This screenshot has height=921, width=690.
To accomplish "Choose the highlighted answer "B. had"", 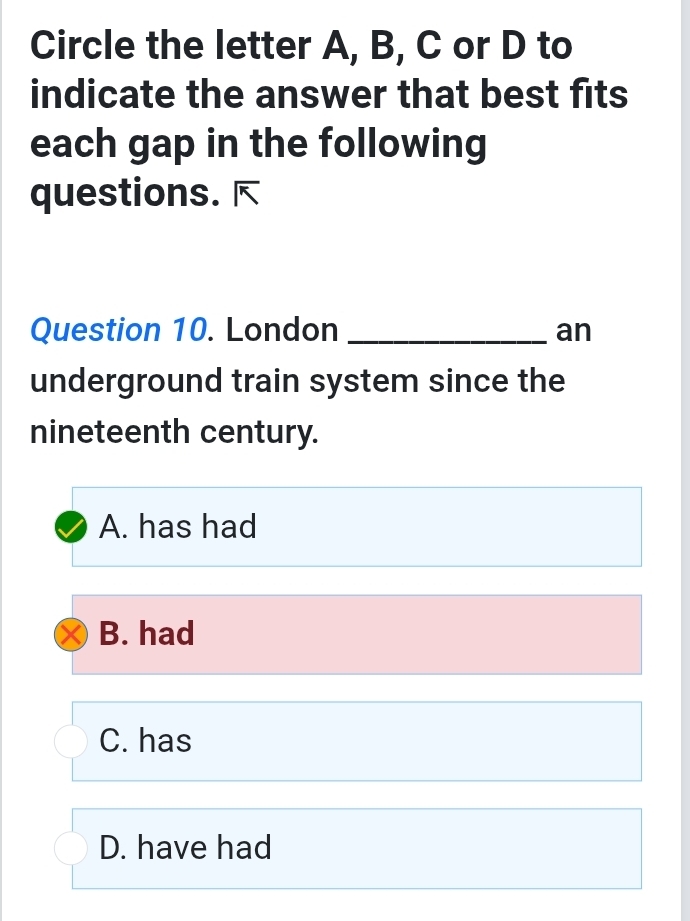I will tap(355, 634).
